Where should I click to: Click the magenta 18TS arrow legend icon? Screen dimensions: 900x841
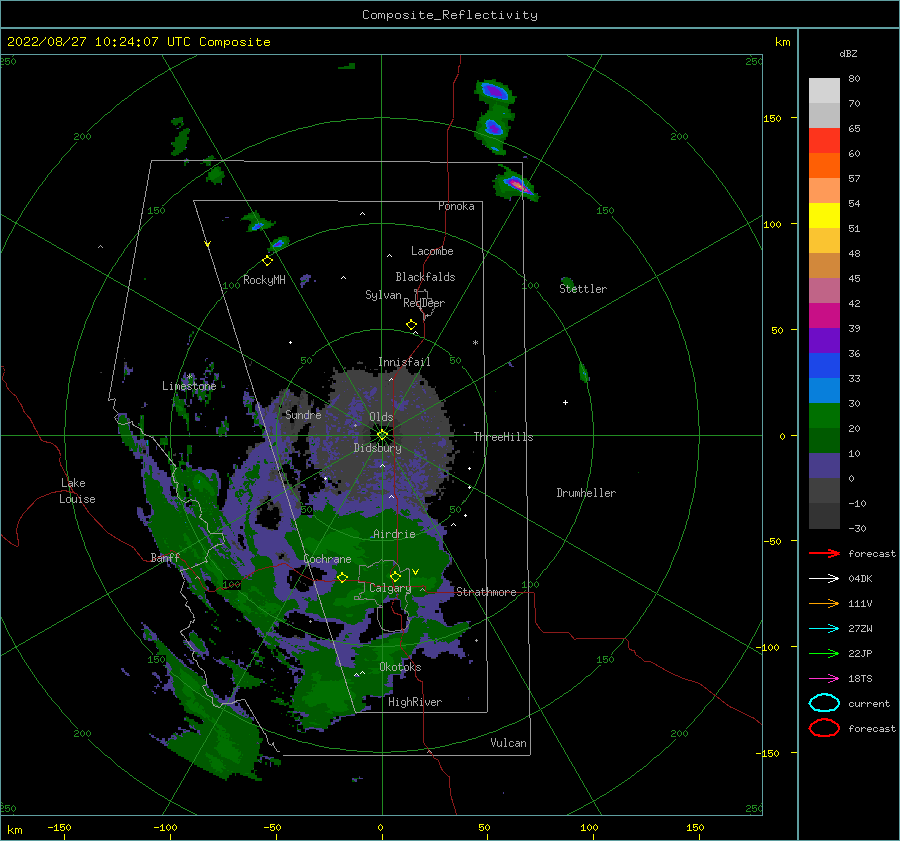coord(824,679)
